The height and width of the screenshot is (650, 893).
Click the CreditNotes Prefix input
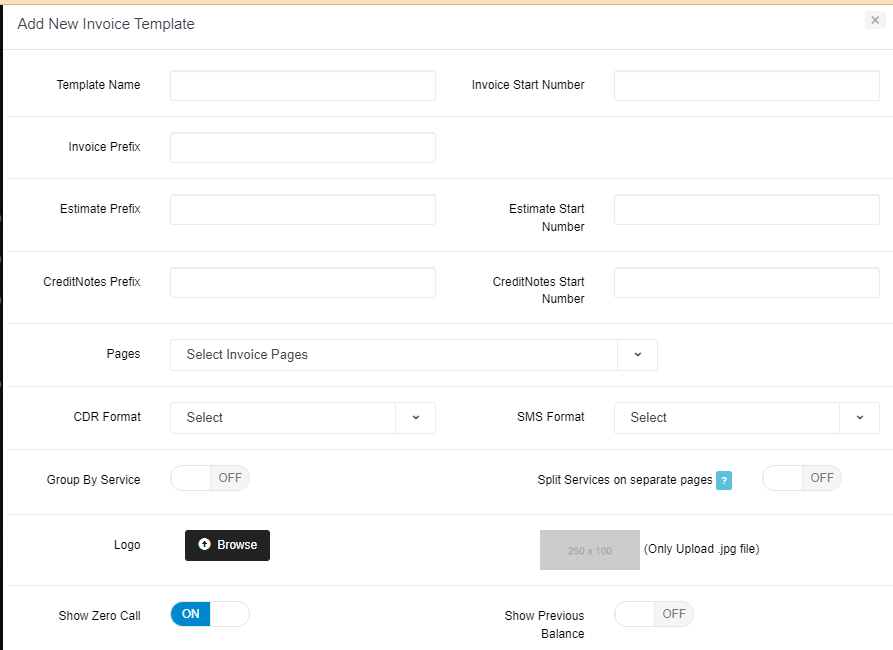302,283
